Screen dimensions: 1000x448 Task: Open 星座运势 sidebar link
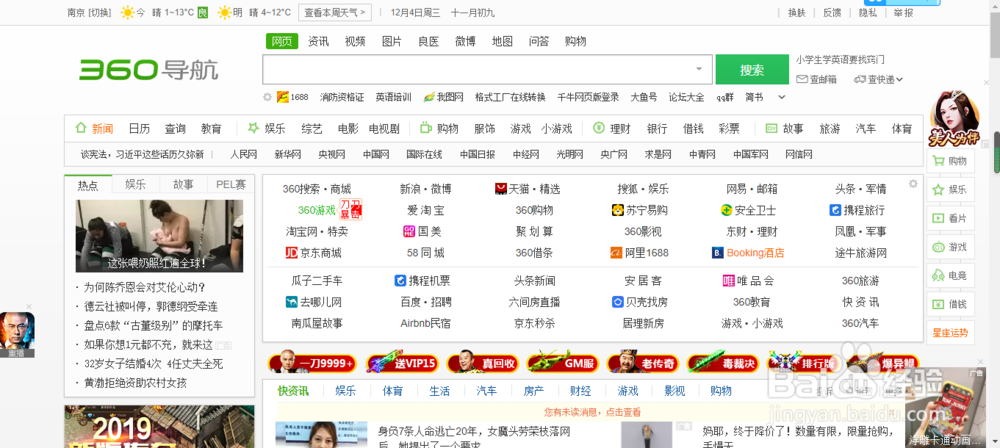(x=950, y=332)
